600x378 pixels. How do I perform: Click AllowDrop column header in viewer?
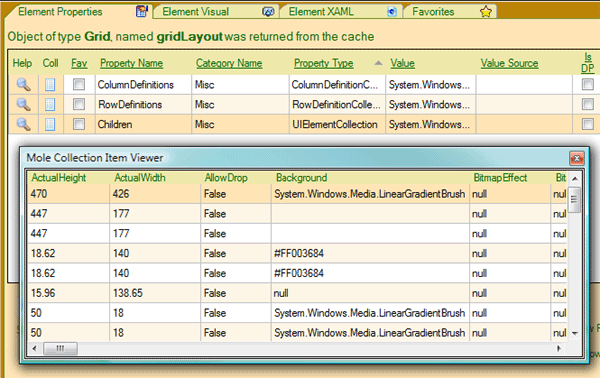[x=226, y=178]
